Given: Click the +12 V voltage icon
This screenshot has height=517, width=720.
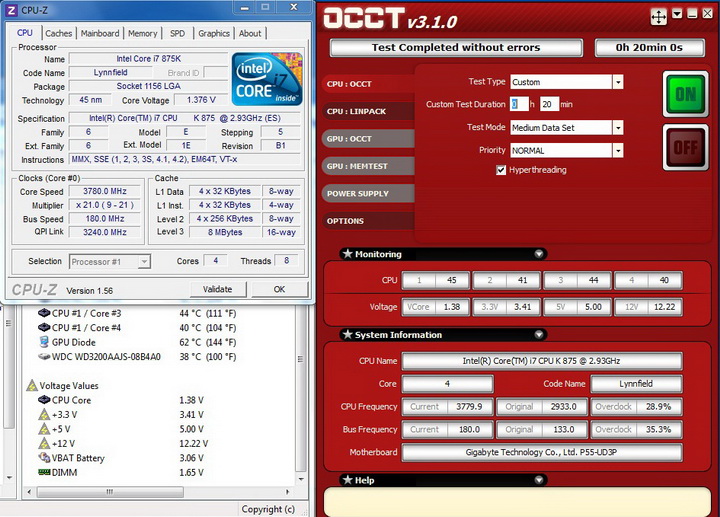Looking at the screenshot, I should click(x=44, y=443).
